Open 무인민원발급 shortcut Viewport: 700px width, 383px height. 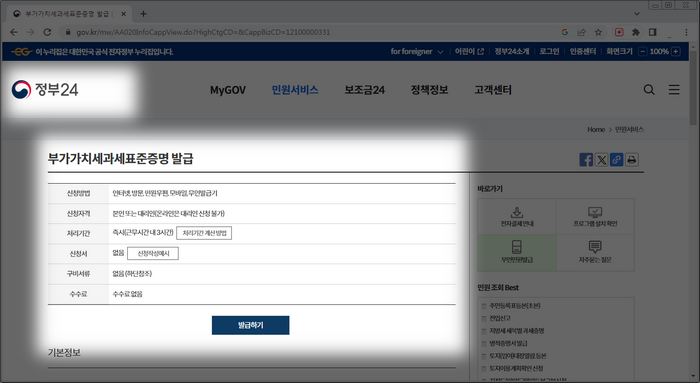click(x=517, y=253)
